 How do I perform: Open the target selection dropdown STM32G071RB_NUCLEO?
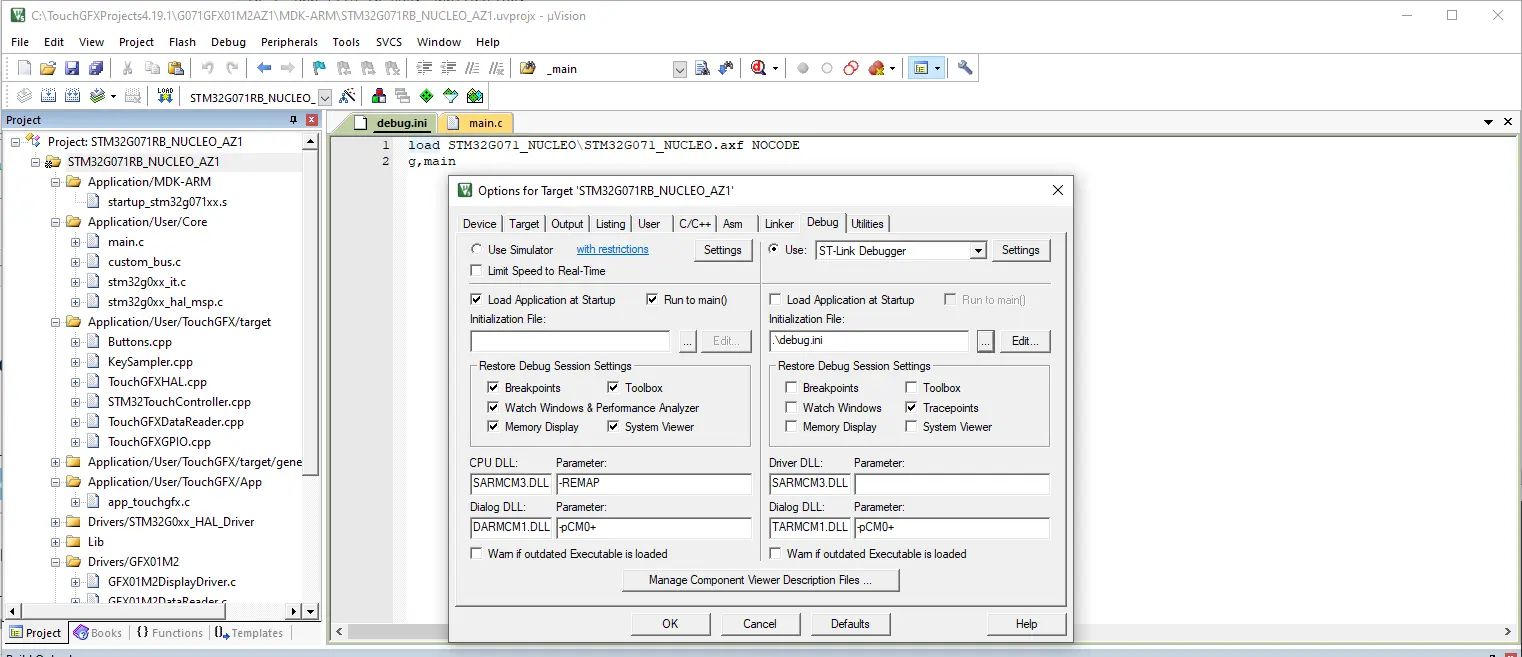point(324,97)
